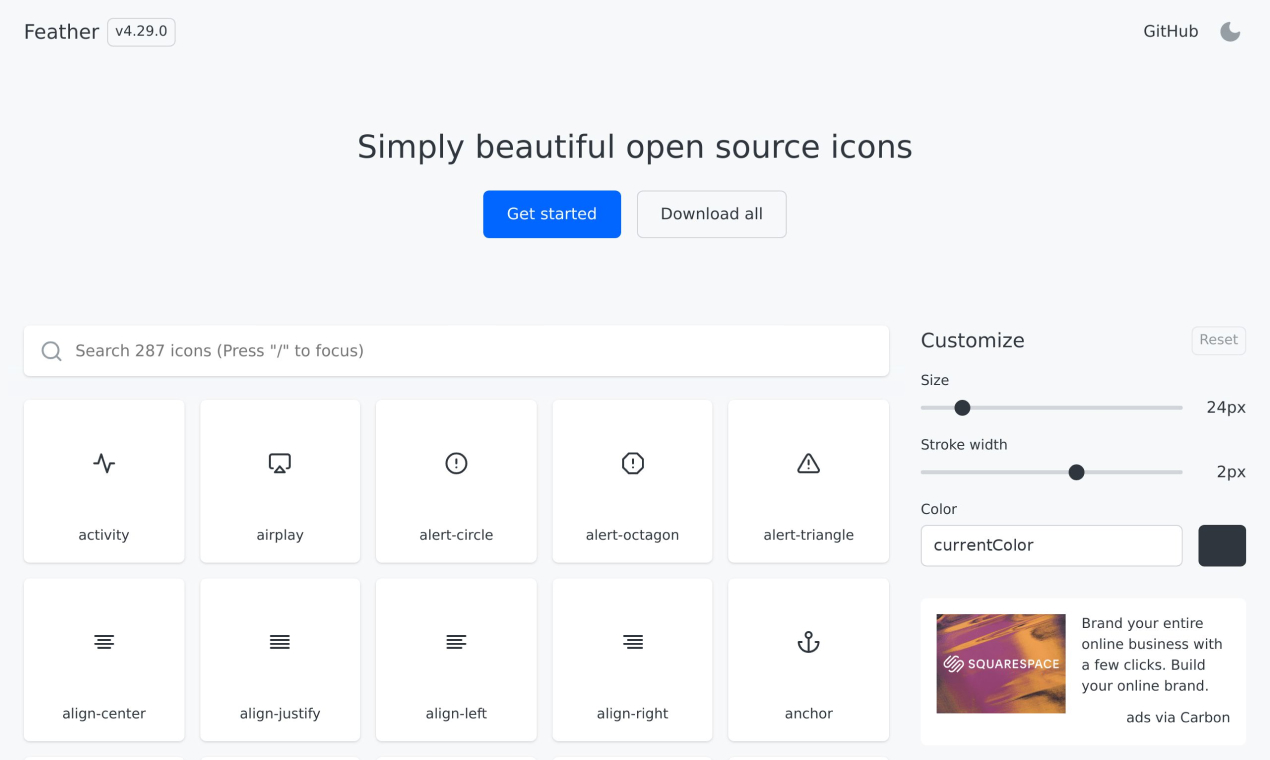Open the GitHub link

pyautogui.click(x=1170, y=31)
